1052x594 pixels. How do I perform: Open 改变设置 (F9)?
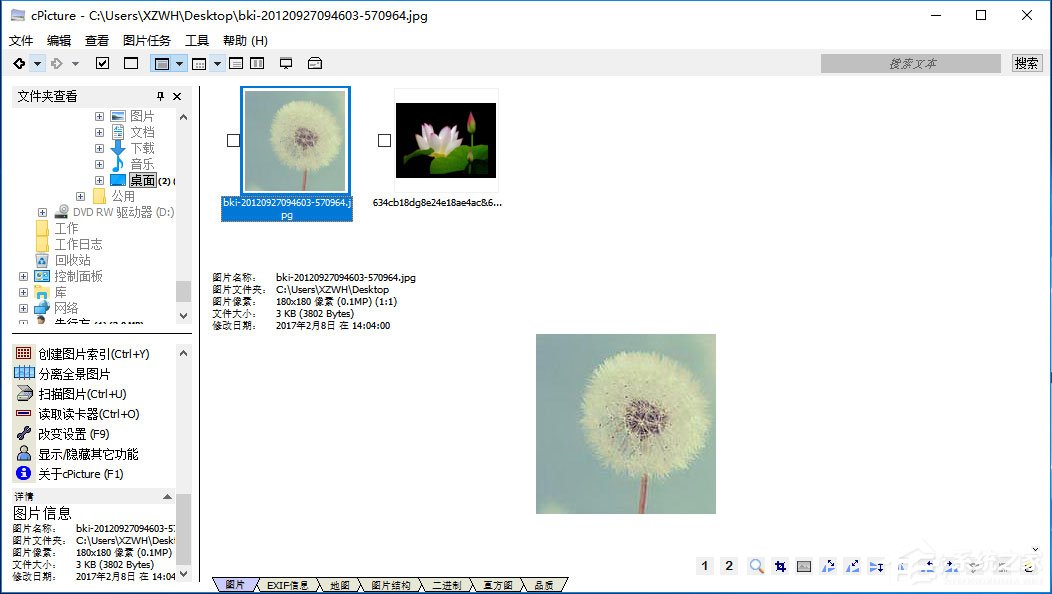(x=74, y=434)
